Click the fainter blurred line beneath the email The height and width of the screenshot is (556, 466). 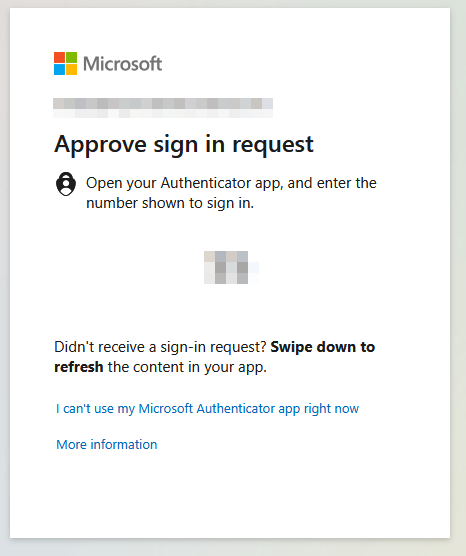click(163, 113)
